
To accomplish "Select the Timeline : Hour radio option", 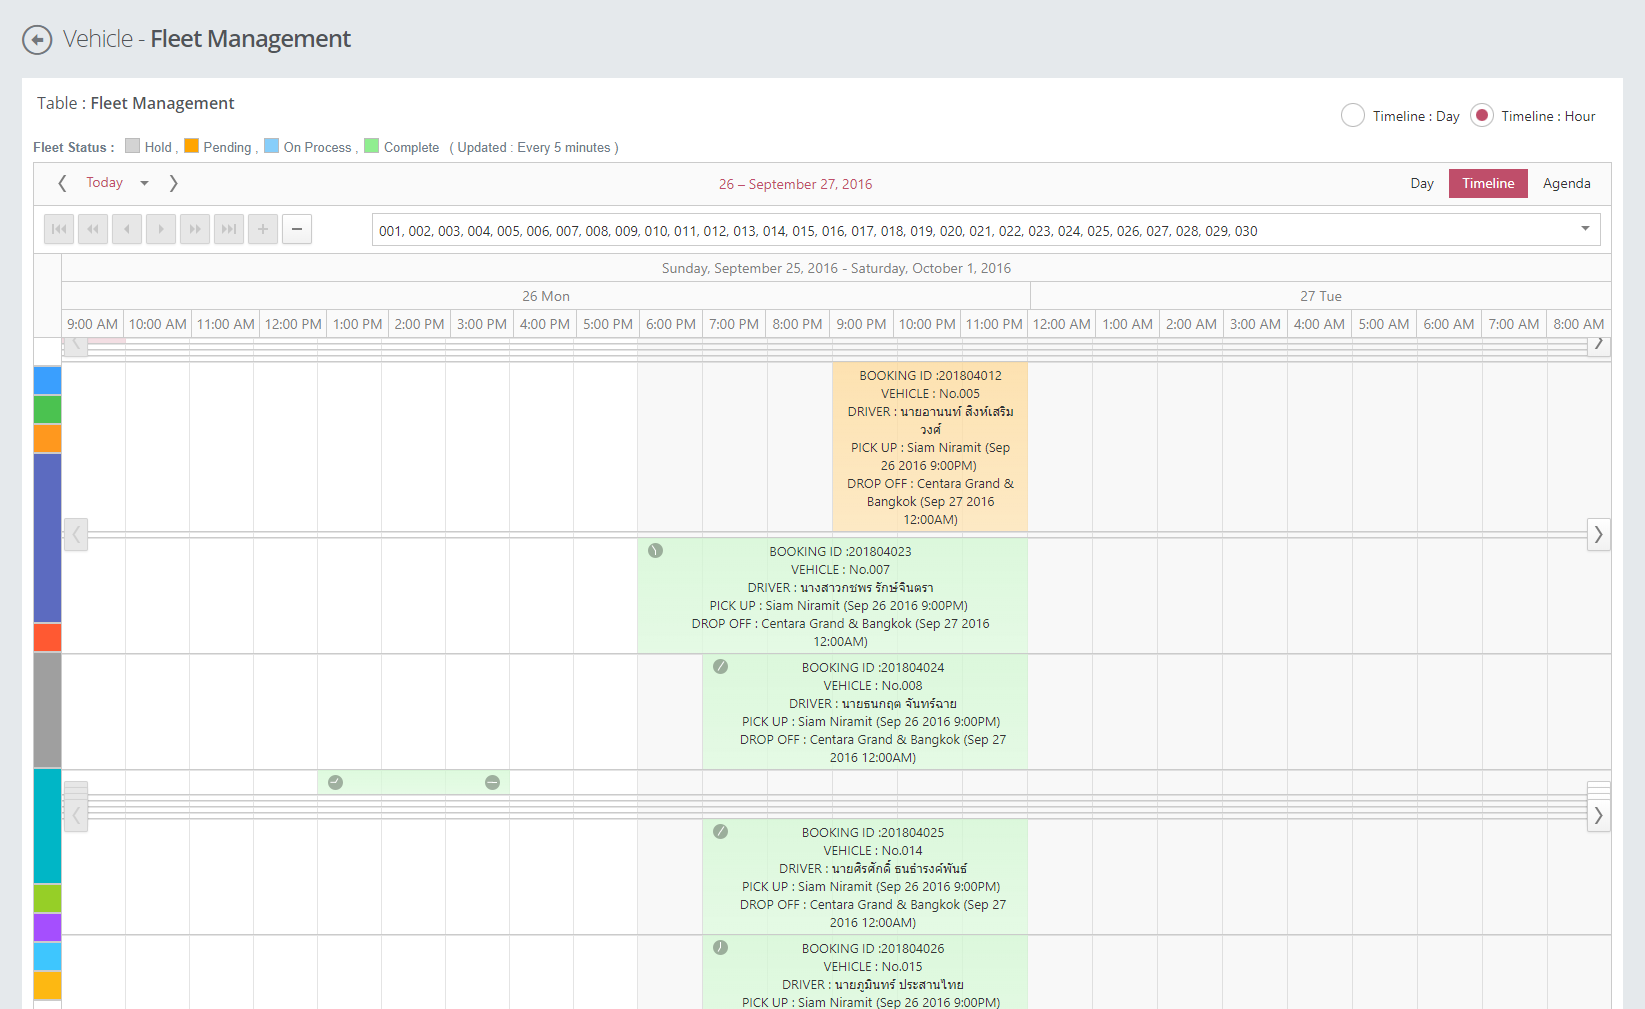I will click(x=1482, y=116).
